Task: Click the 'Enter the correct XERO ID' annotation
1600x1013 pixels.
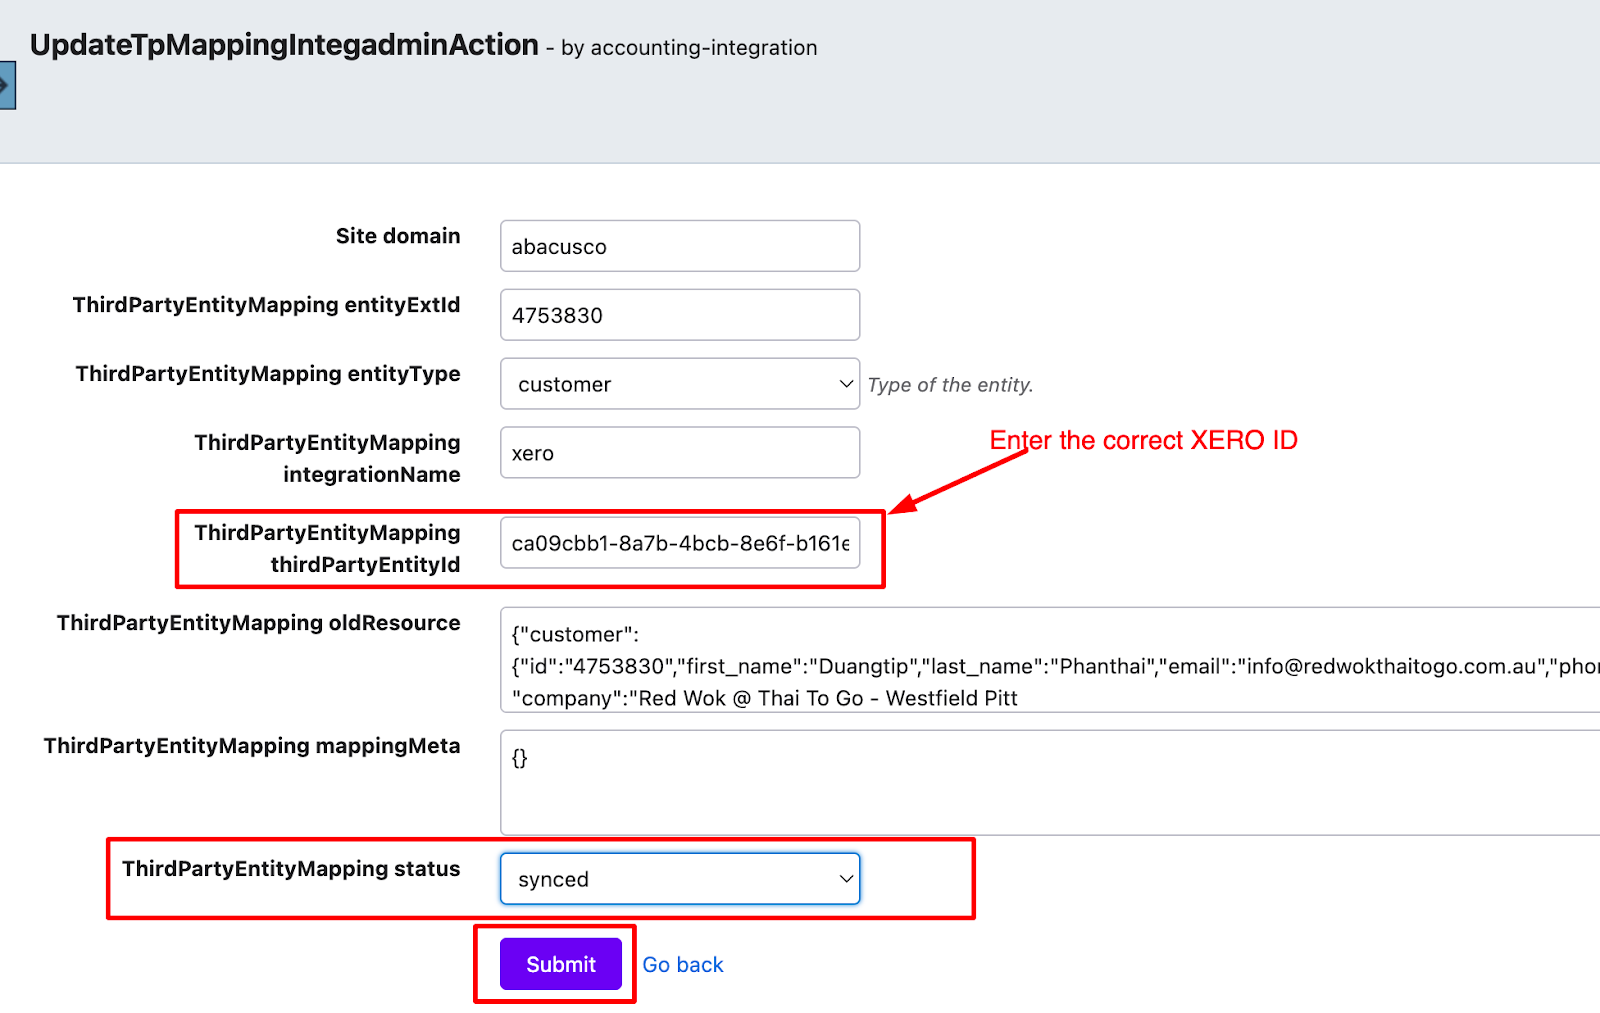Action: click(1143, 440)
